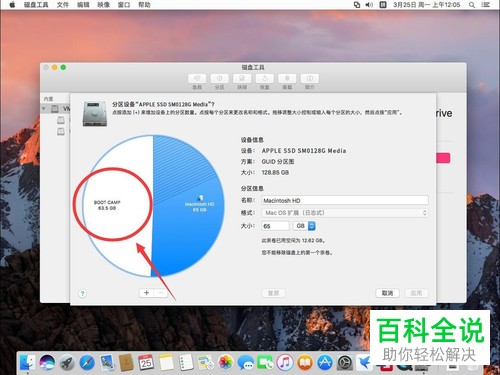The width and height of the screenshot is (500, 375).
Task: Click the Erase (抹掉) toolbar icon
Action: [x=242, y=79]
